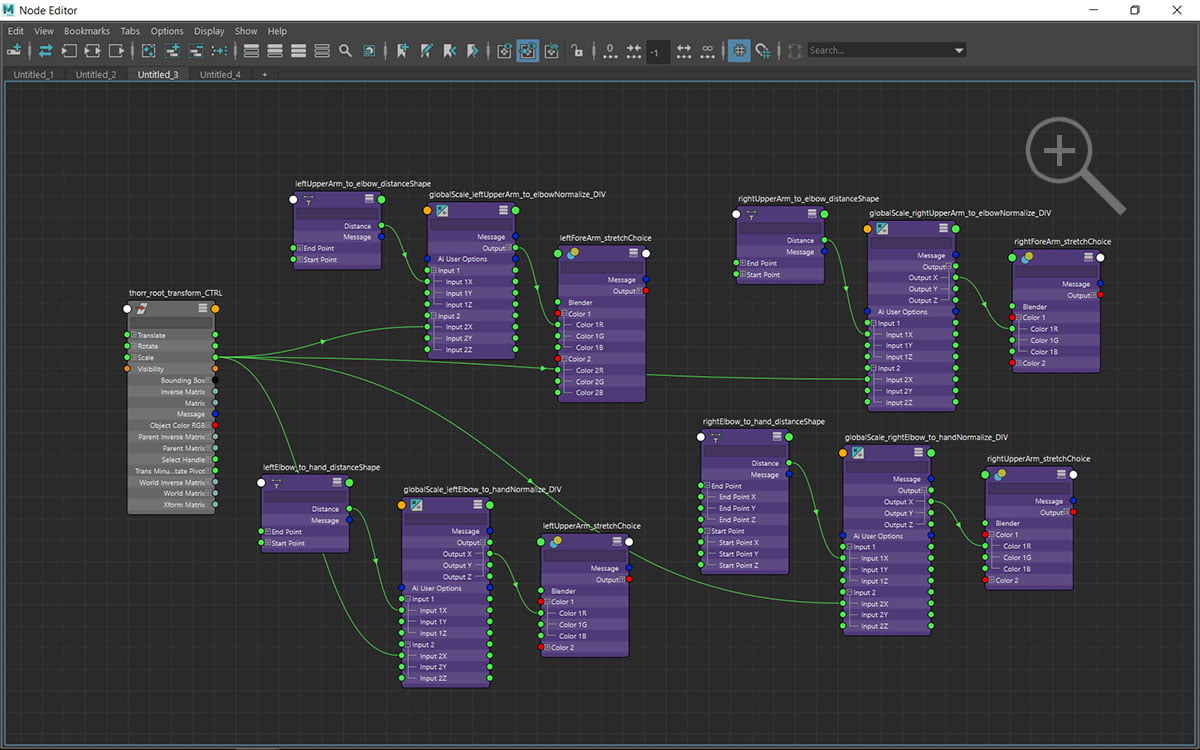Image resolution: width=1200 pixels, height=750 pixels.
Task: Click the magnifier search icon in toolbar
Action: click(x=345, y=50)
